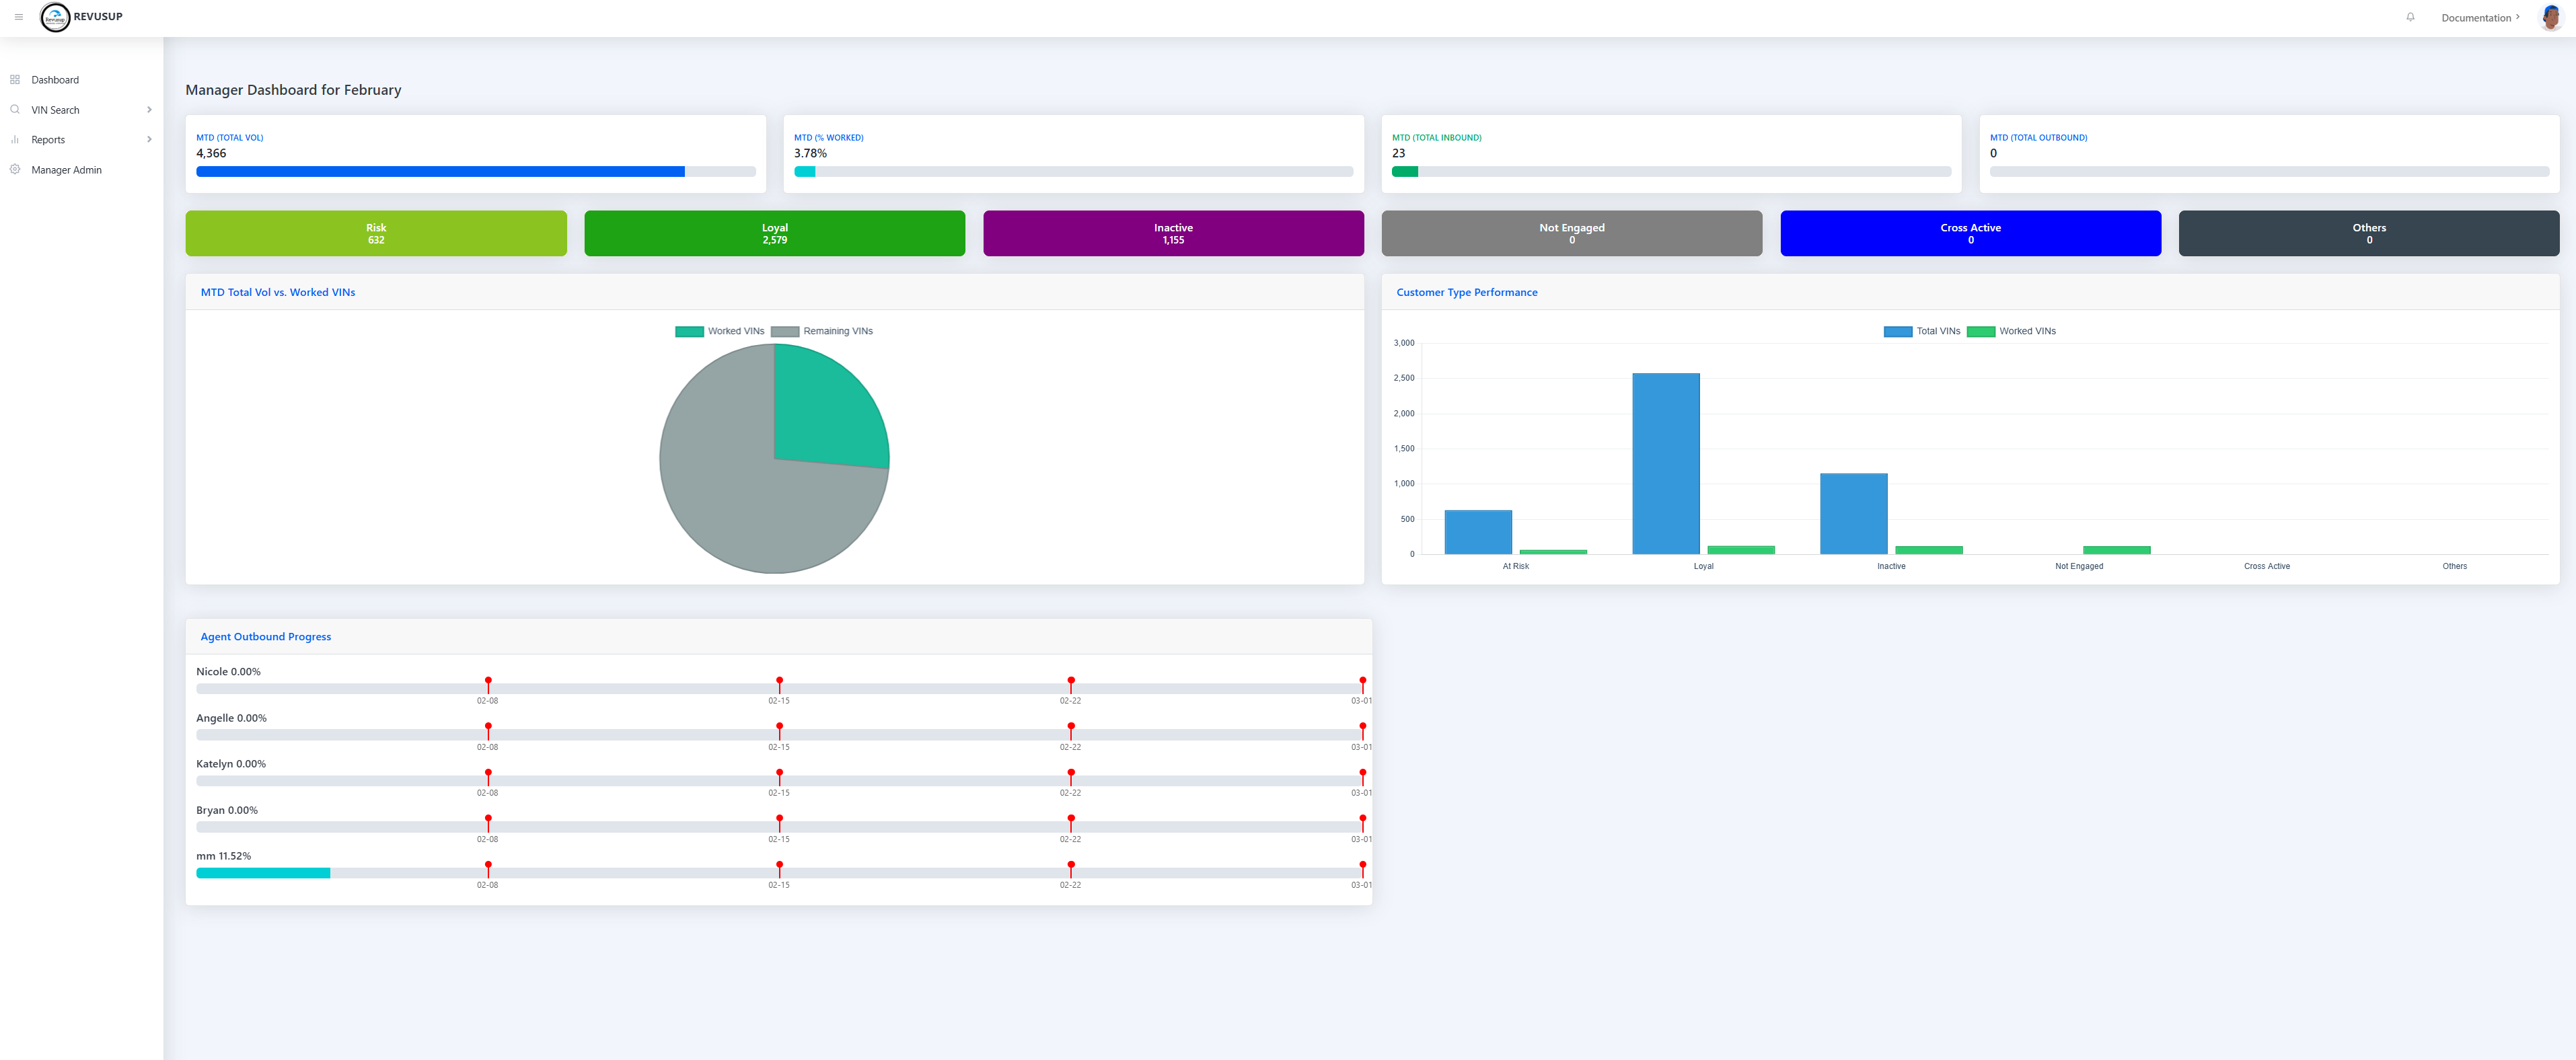
Task: Click the REVUSUP logo
Action: click(x=55, y=17)
